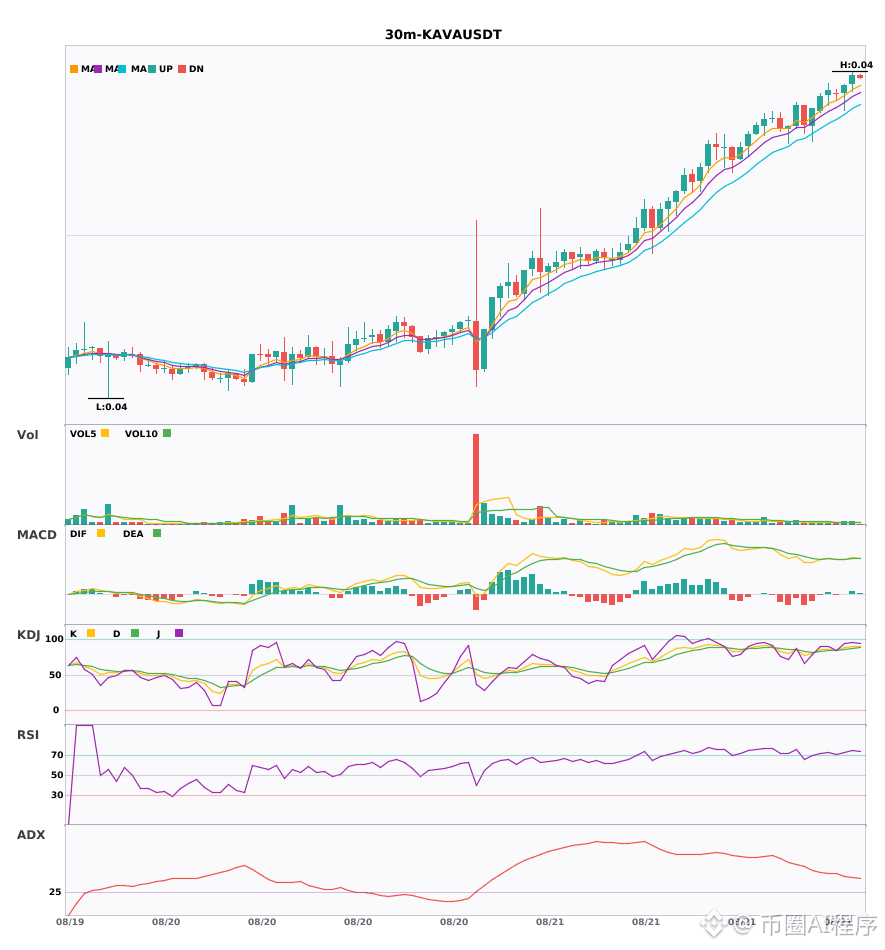Image resolution: width=885 pixels, height=950 pixels.
Task: Click the yellow K legend swatch
Action: coord(91,633)
